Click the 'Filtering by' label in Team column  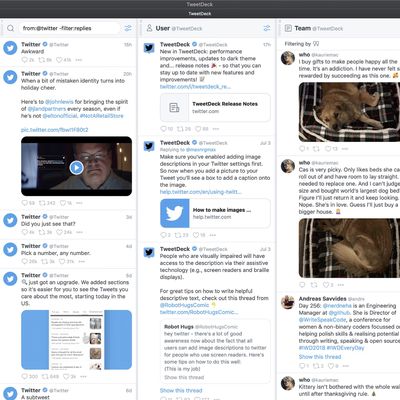[298, 44]
